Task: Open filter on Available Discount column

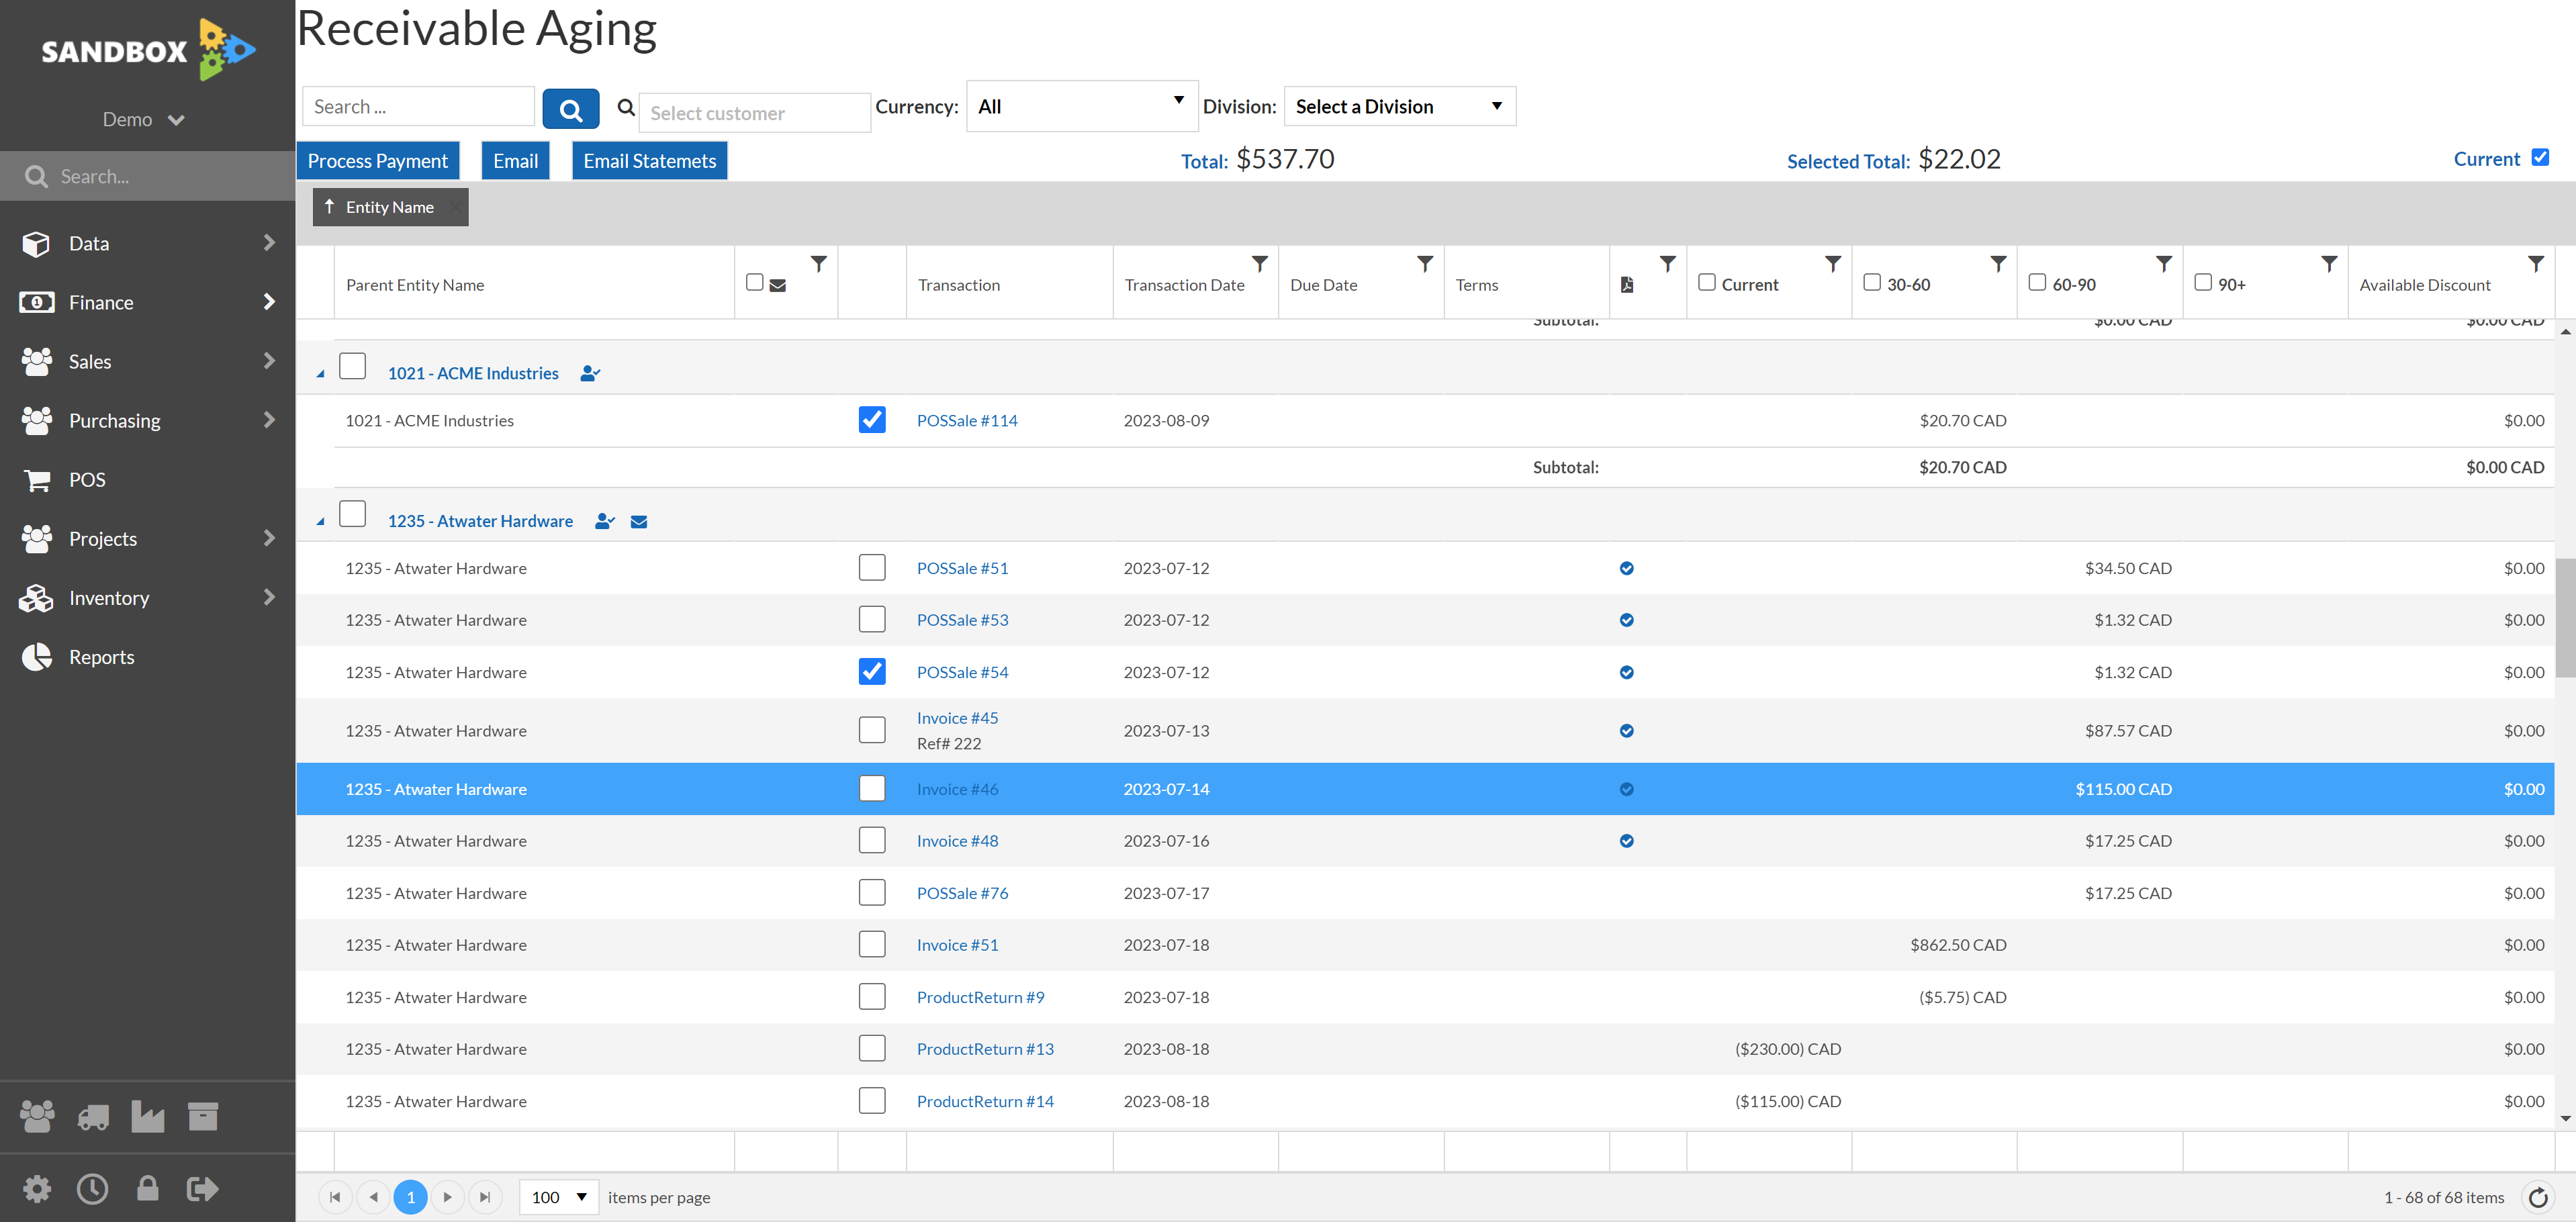Action: point(2536,264)
